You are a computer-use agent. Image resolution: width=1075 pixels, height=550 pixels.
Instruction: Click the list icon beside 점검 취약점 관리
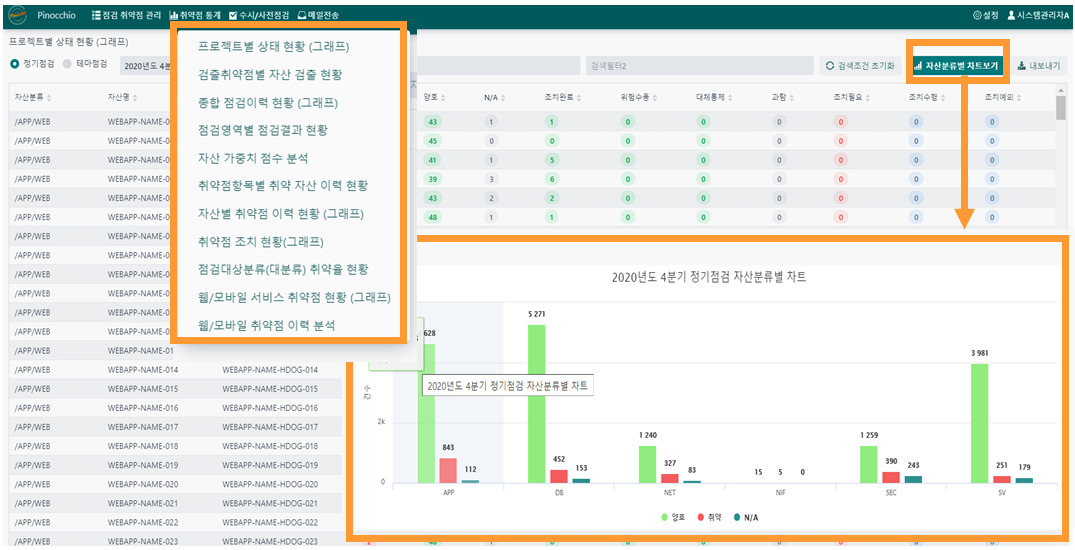click(97, 15)
